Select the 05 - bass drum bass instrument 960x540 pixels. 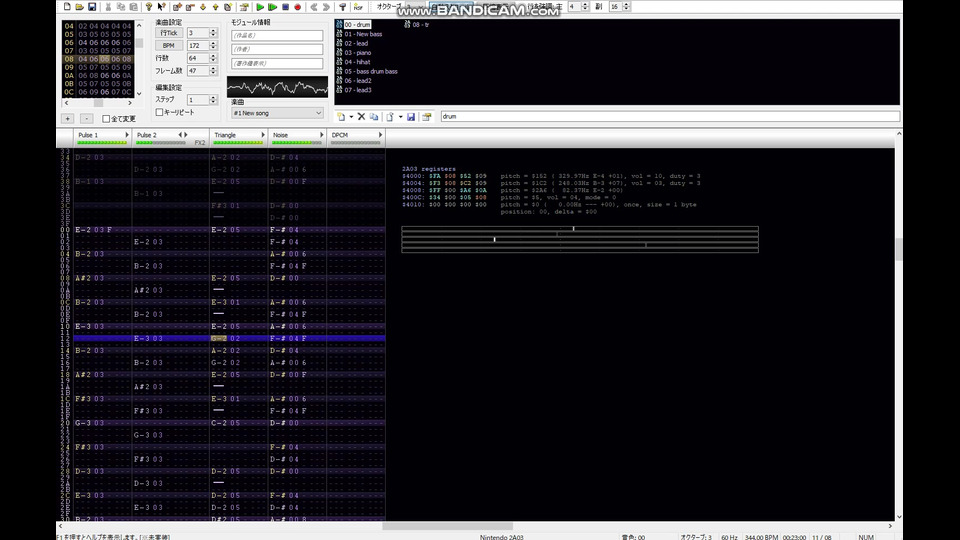371,72
